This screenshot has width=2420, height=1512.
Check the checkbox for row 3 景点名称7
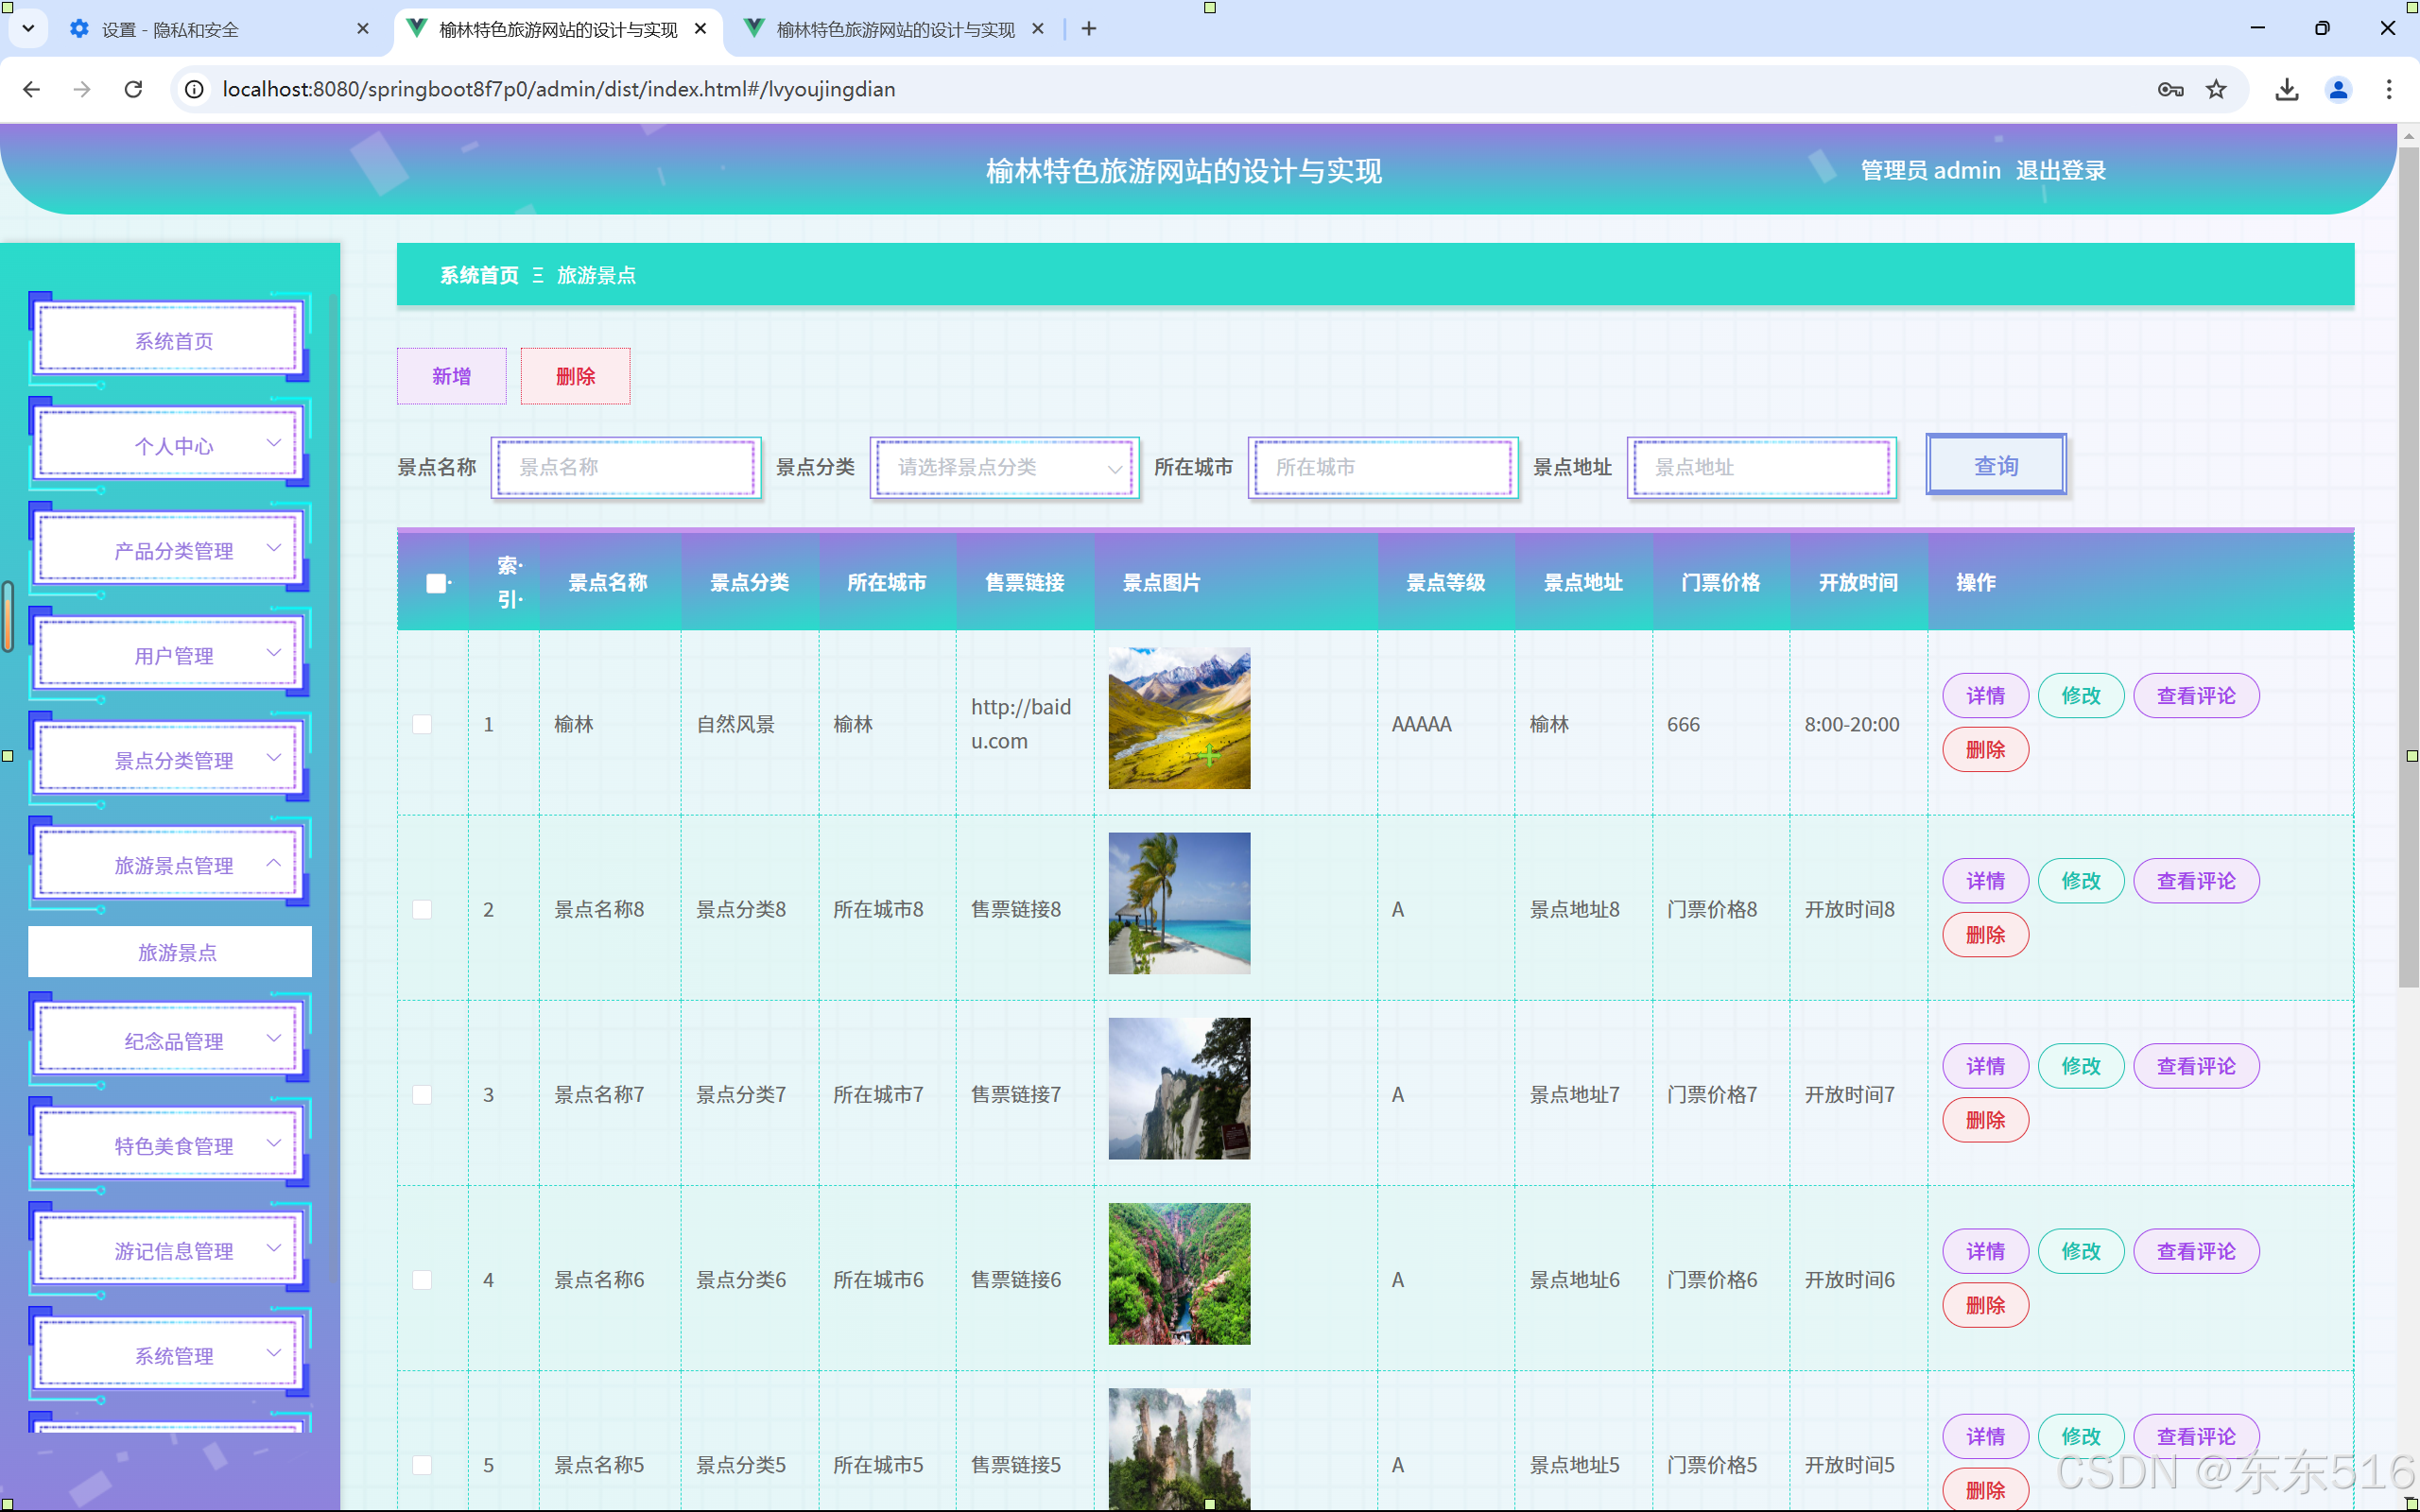[422, 1095]
